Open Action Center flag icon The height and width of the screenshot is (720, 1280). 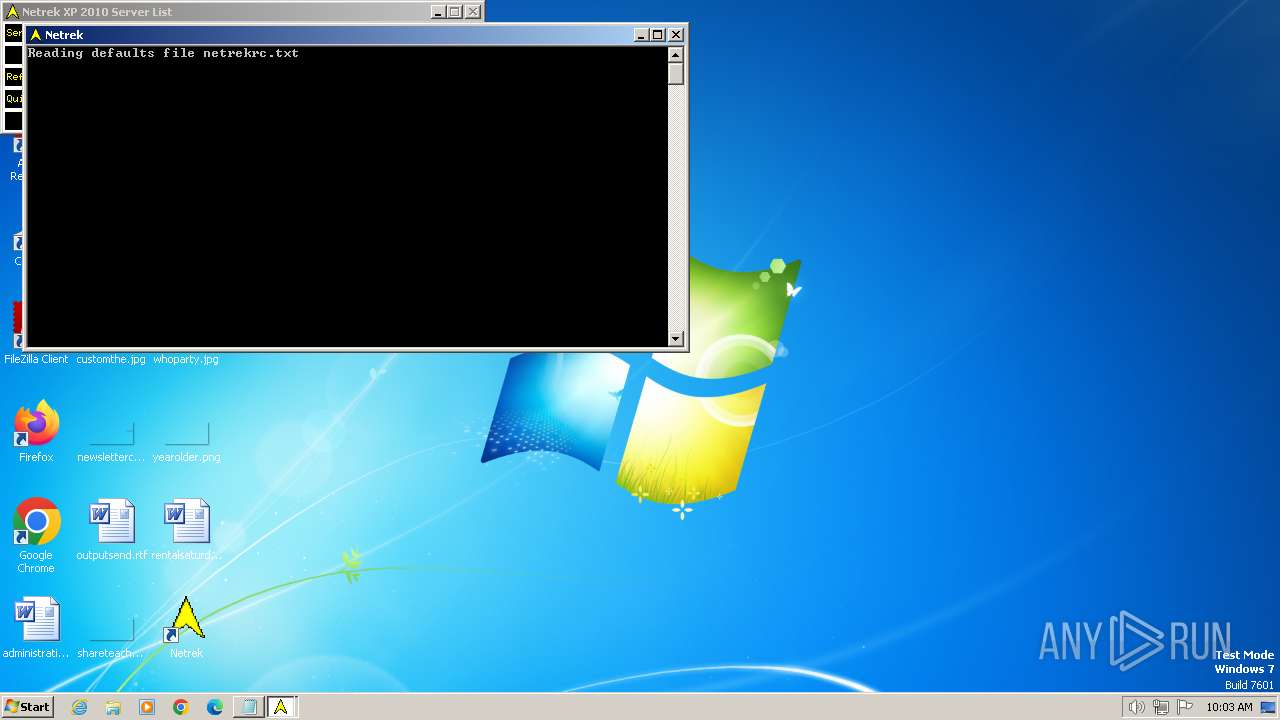[x=1185, y=707]
